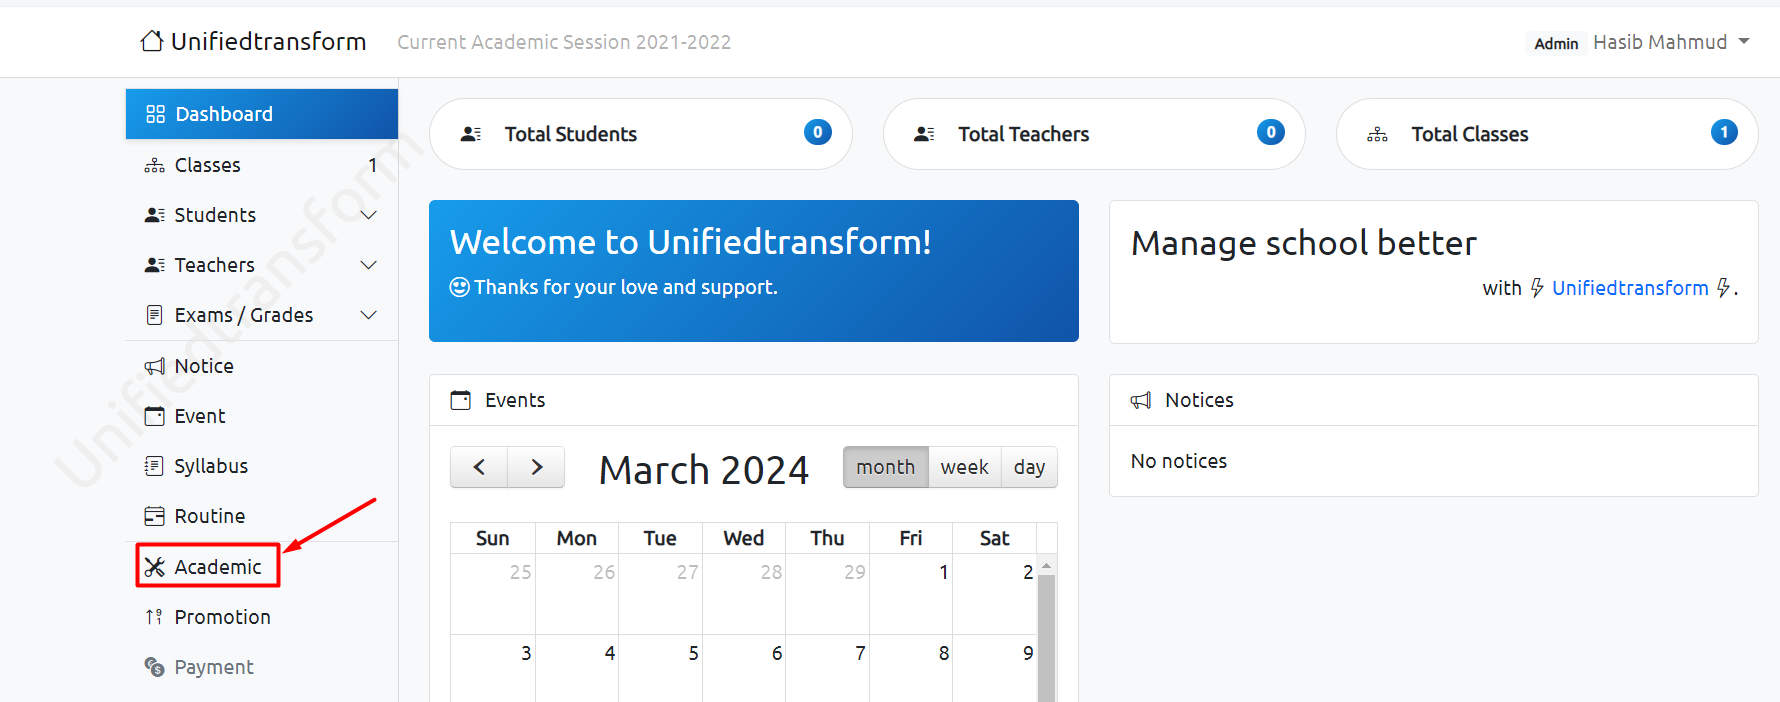Viewport: 1780px width, 702px height.
Task: Click the Total Classes card icon
Action: click(x=1378, y=134)
